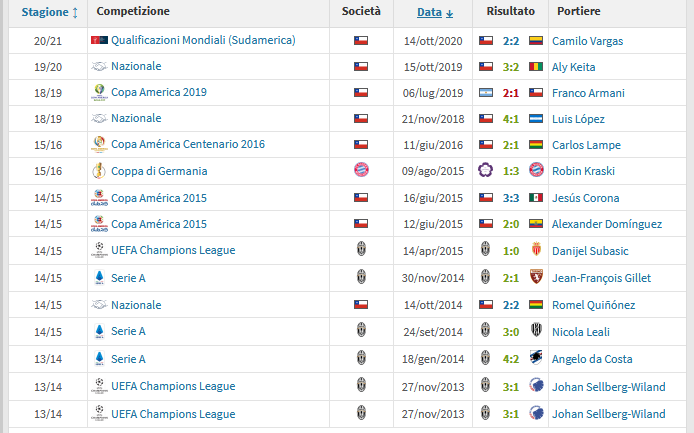Click Serie A logo in the 18/gen/2014 row

[99, 359]
